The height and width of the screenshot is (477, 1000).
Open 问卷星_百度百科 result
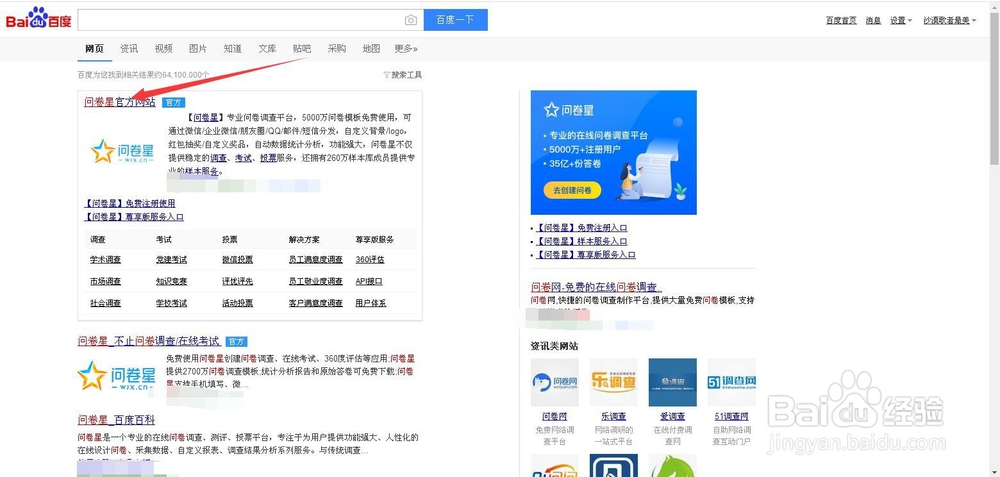point(116,420)
